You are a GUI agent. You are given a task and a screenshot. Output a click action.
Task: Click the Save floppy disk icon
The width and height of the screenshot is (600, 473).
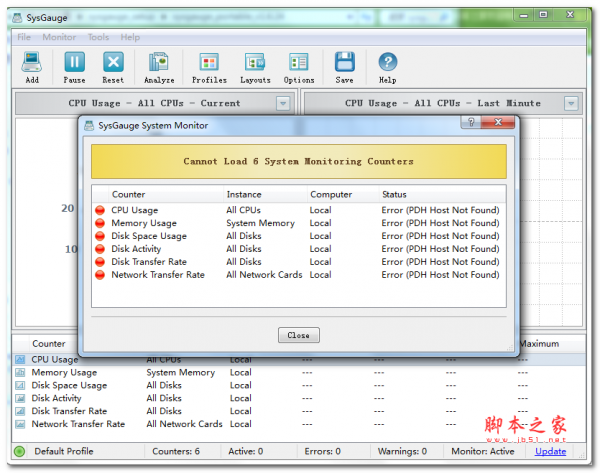click(x=344, y=62)
